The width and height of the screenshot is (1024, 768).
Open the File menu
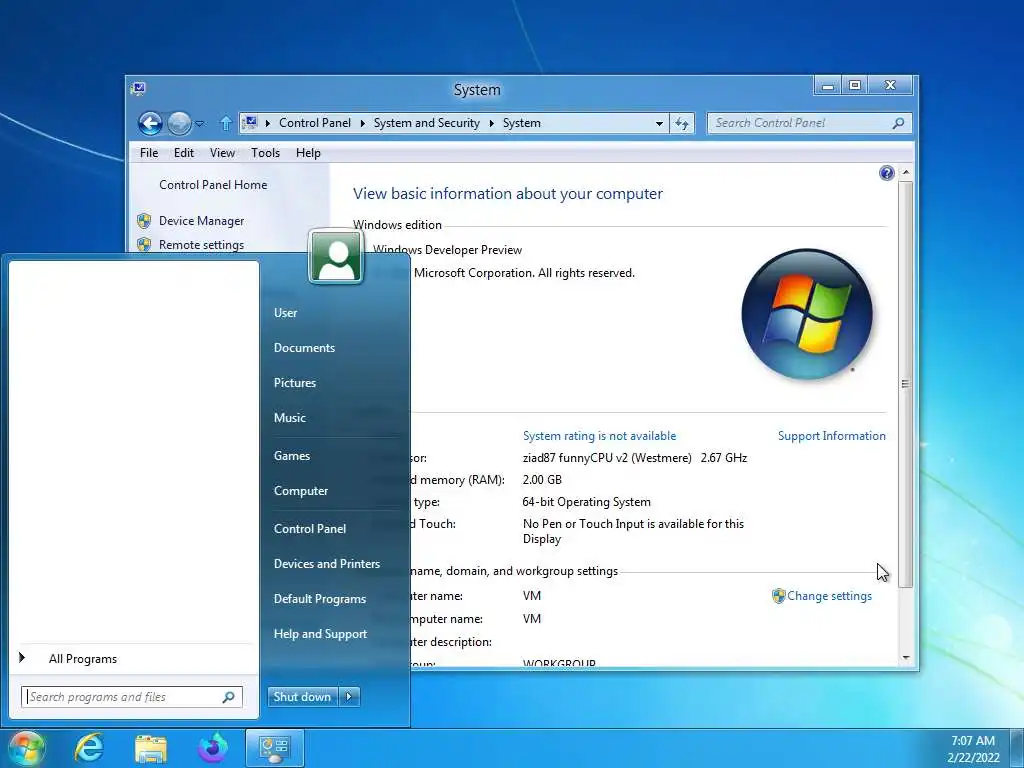pos(149,153)
